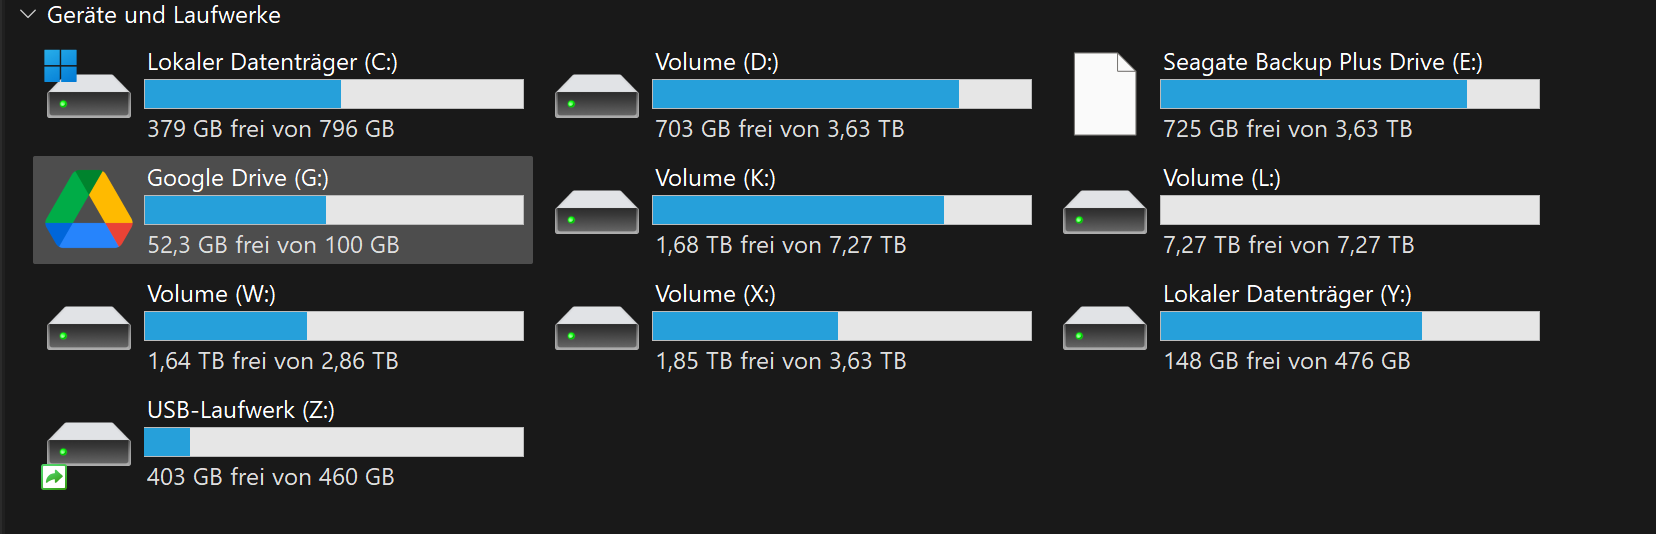The height and width of the screenshot is (534, 1656).
Task: Click the Volume (K:) storage usage bar
Action: coord(842,210)
